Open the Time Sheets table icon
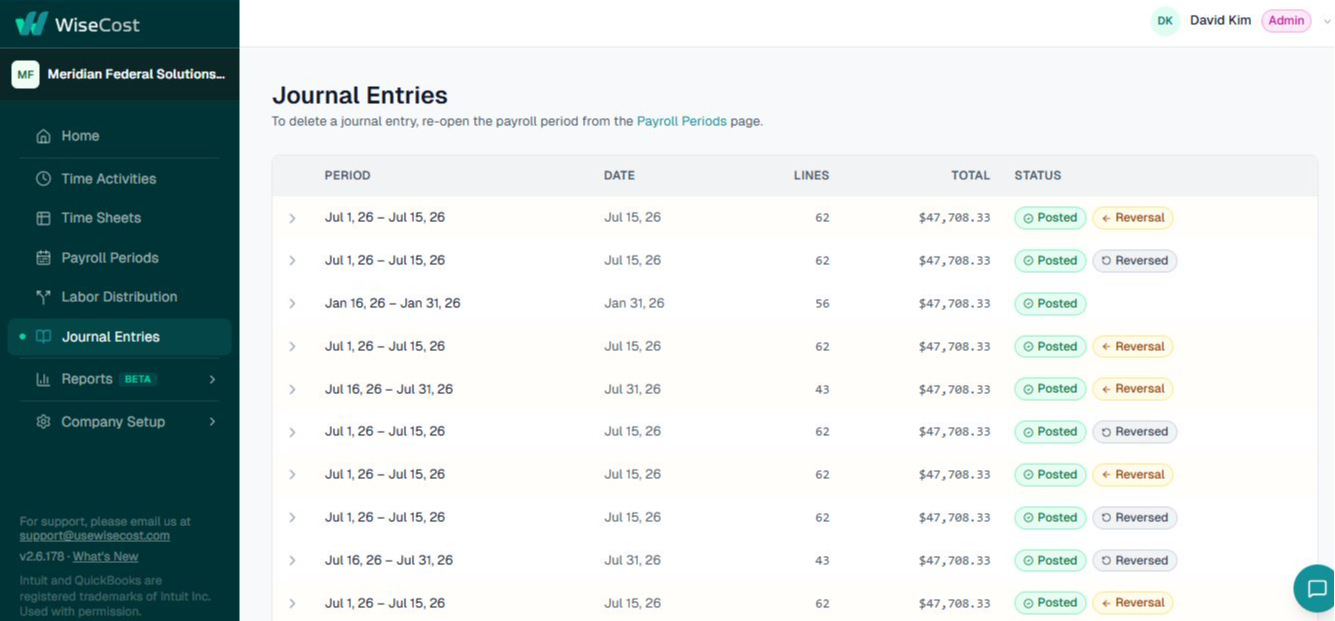Image resolution: width=1335 pixels, height=621 pixels. (x=43, y=218)
